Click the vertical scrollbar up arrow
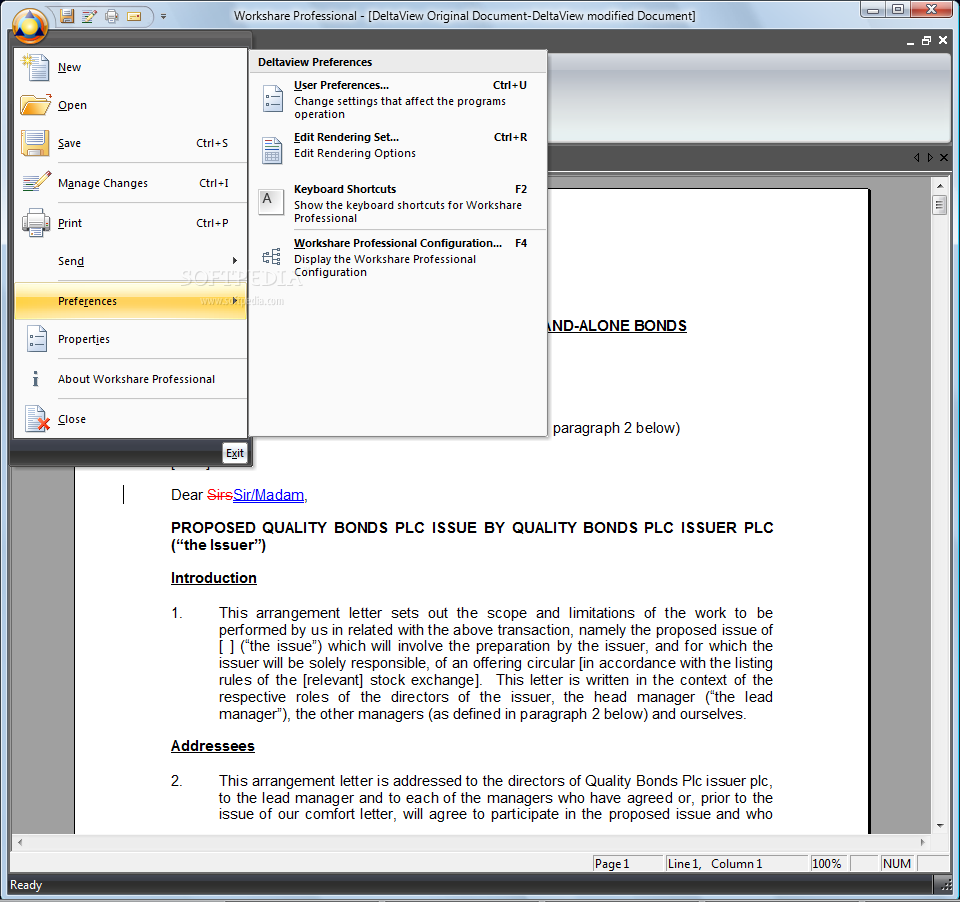 click(x=940, y=184)
